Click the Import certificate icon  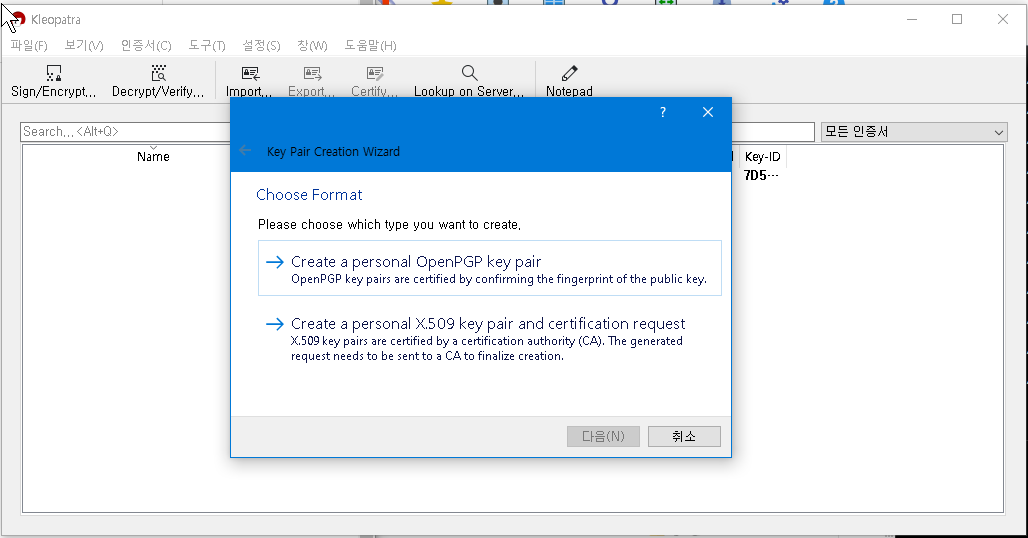coord(250,73)
